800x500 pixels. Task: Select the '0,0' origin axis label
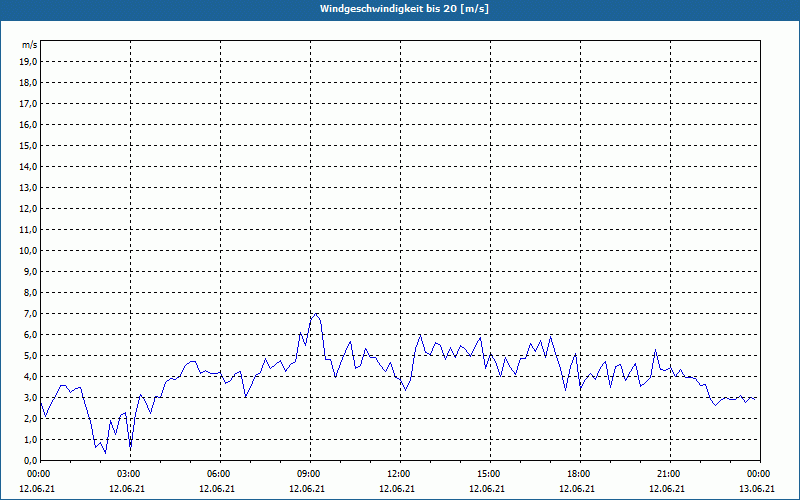[x=31, y=461]
